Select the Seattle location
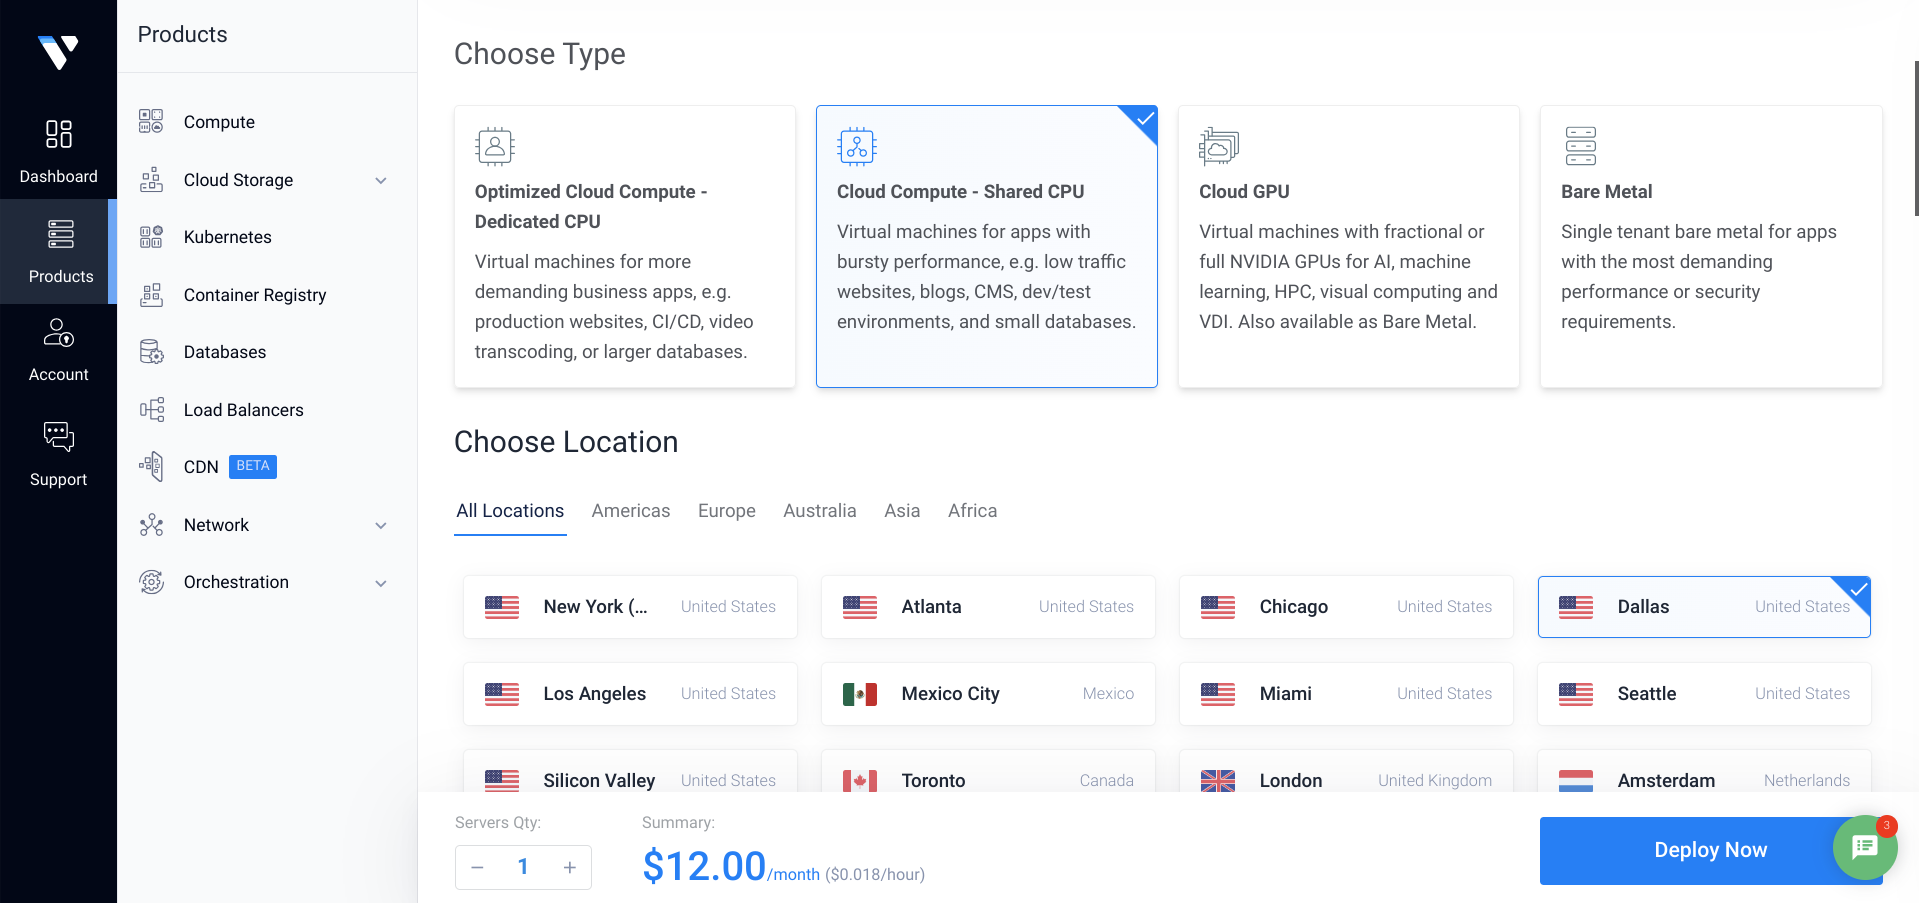The height and width of the screenshot is (903, 1919). (1704, 694)
